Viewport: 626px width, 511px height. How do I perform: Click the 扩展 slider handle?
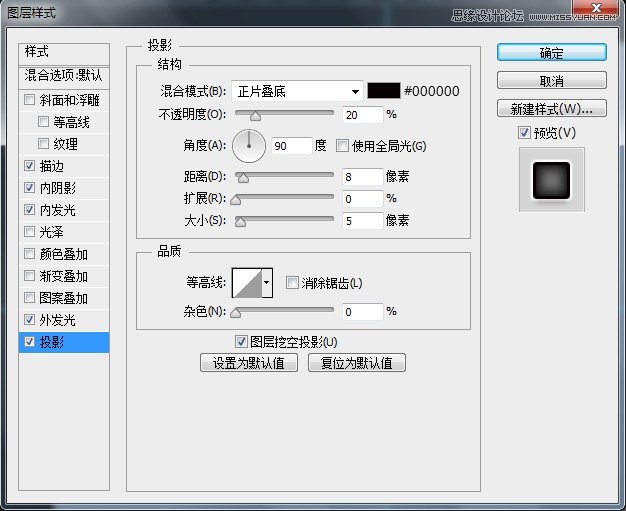point(236,200)
